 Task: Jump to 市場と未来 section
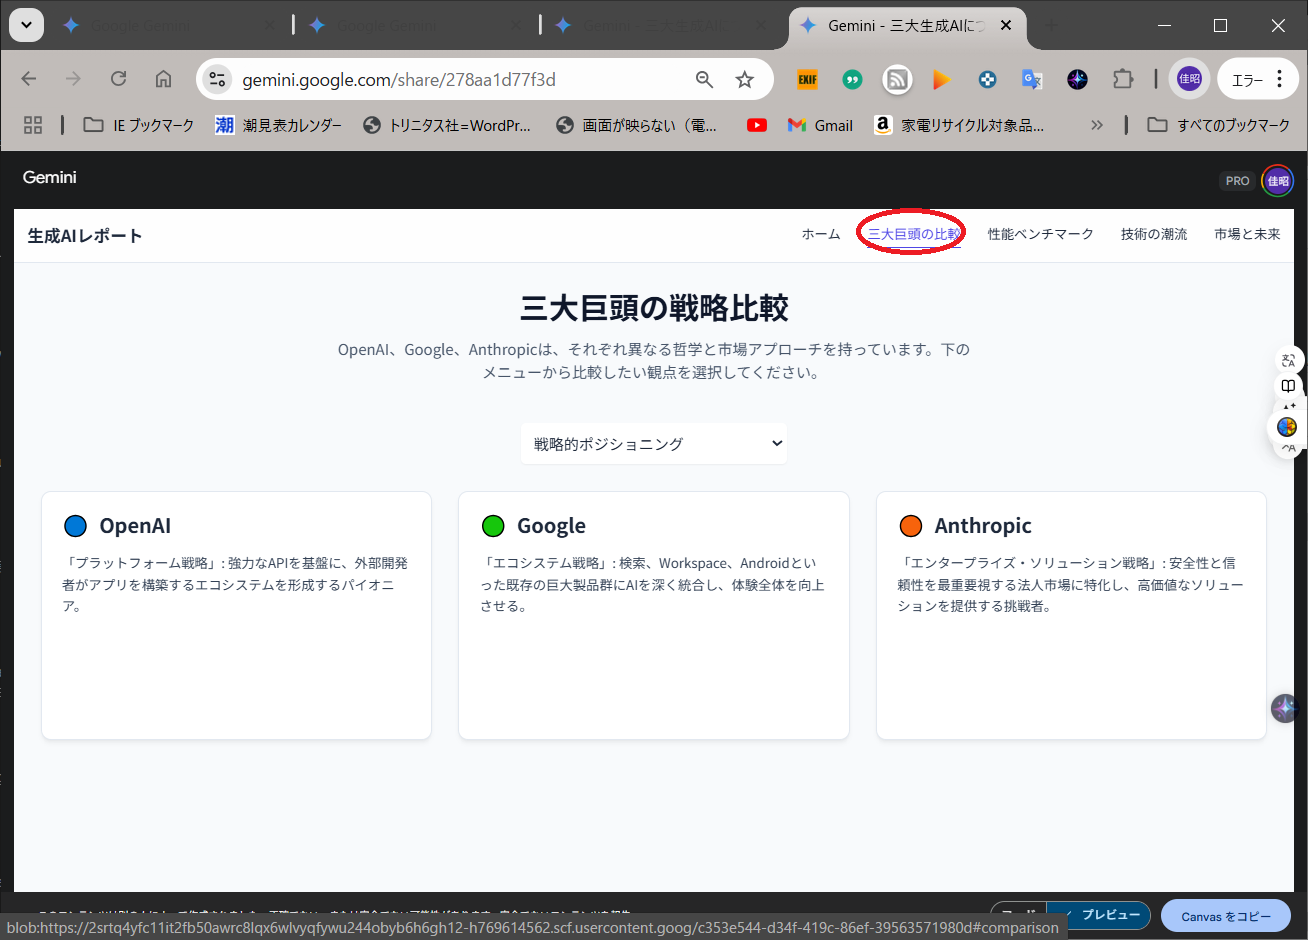[1247, 234]
